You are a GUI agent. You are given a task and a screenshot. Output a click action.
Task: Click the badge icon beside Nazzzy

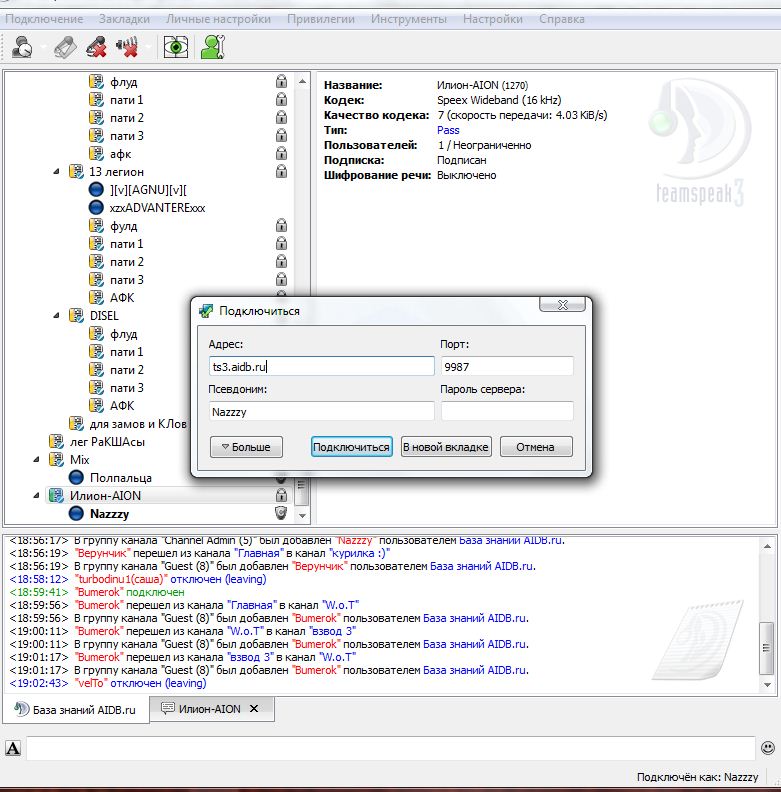click(281, 513)
